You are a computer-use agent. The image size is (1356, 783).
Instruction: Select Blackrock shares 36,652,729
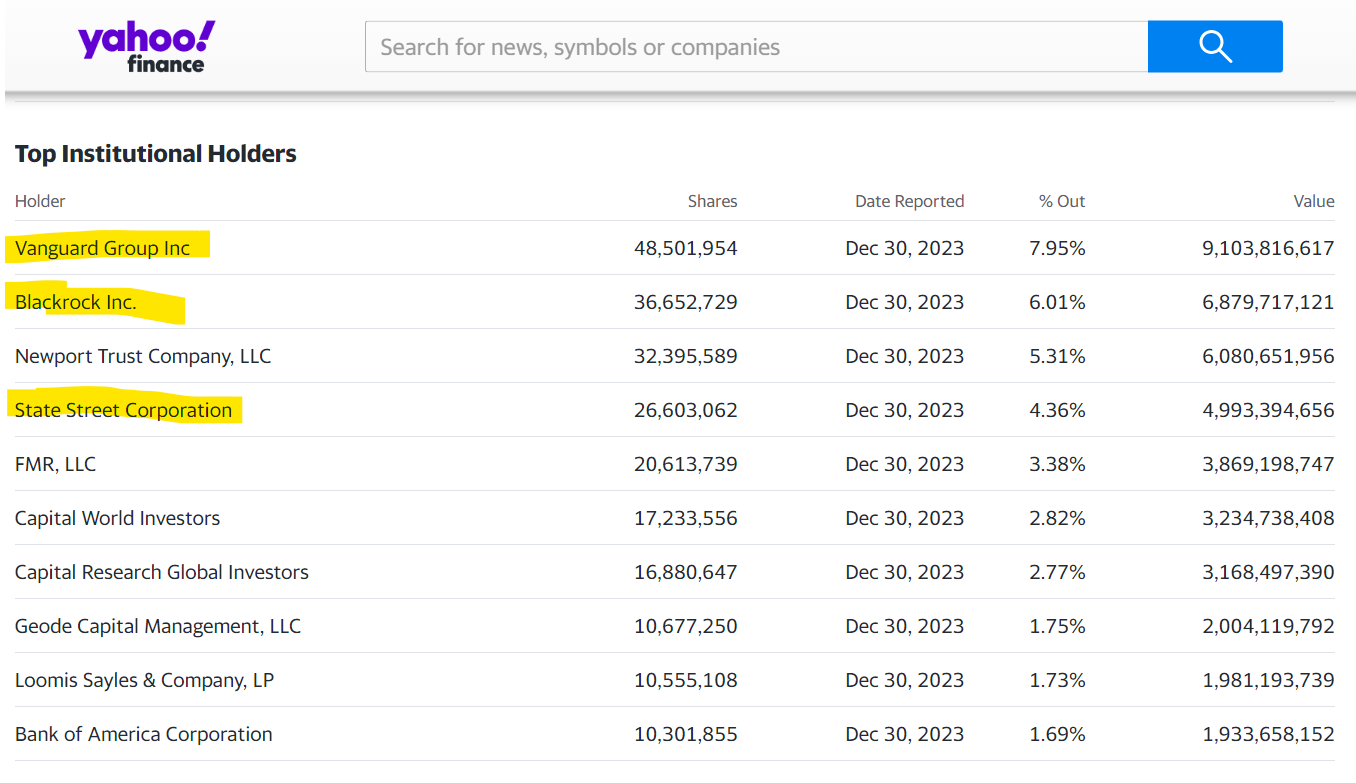click(686, 302)
